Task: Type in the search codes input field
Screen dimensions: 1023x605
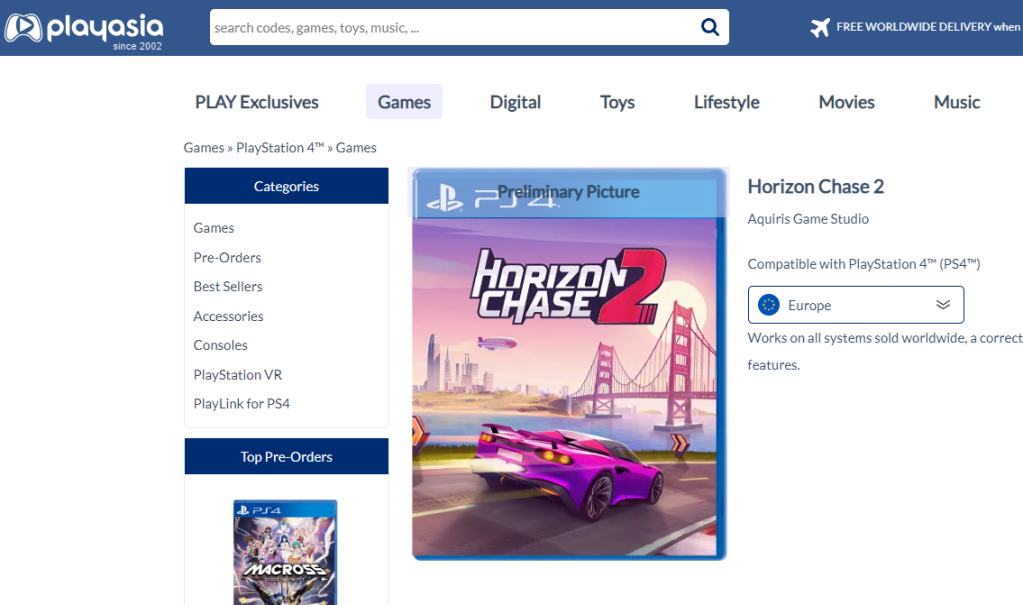Action: coord(450,28)
